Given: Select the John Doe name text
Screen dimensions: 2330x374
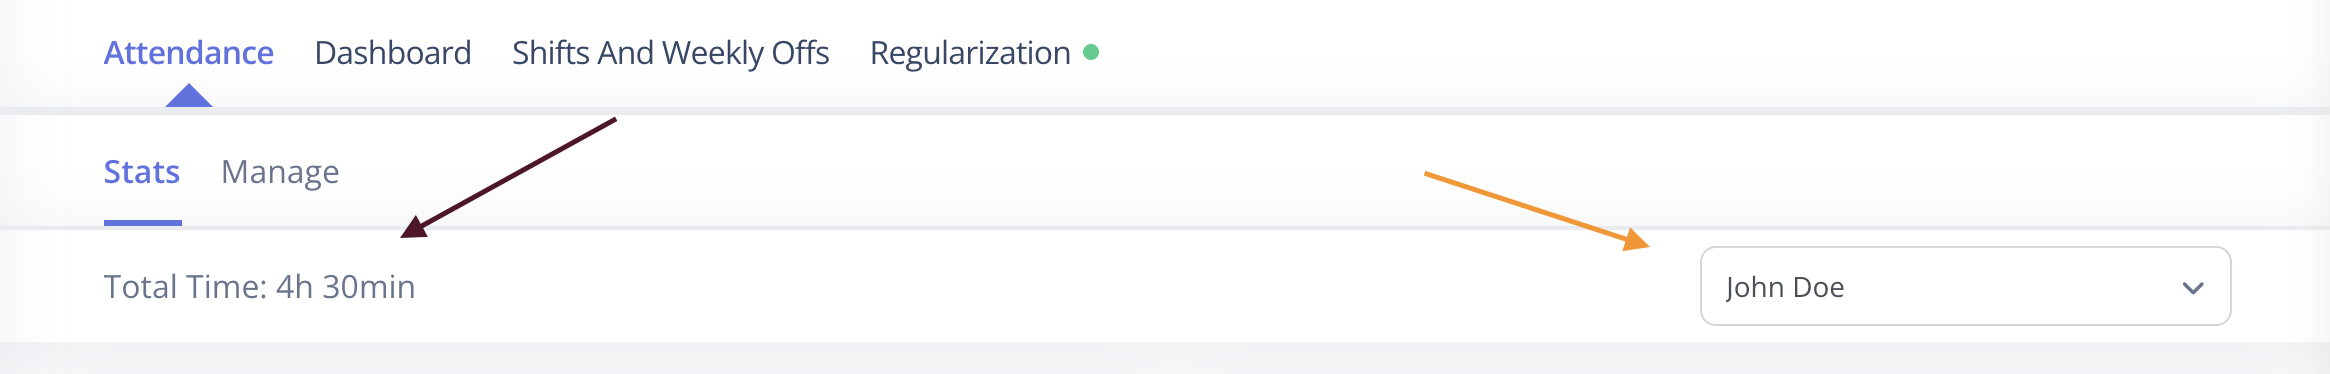Looking at the screenshot, I should 1785,287.
